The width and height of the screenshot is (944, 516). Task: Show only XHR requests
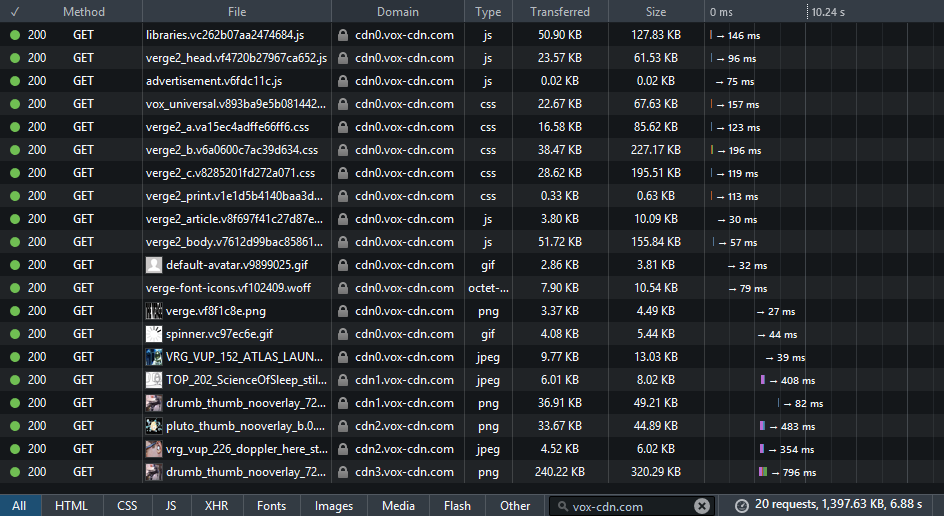(216, 506)
